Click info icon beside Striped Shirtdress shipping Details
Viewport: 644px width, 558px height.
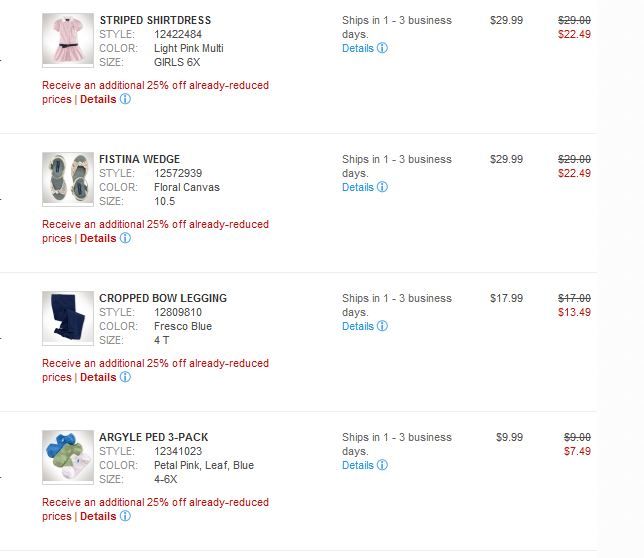[382, 48]
